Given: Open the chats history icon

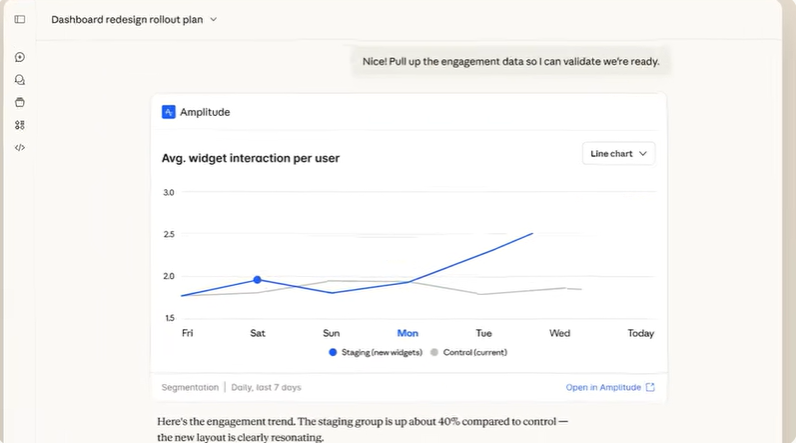Looking at the screenshot, I should 20,80.
